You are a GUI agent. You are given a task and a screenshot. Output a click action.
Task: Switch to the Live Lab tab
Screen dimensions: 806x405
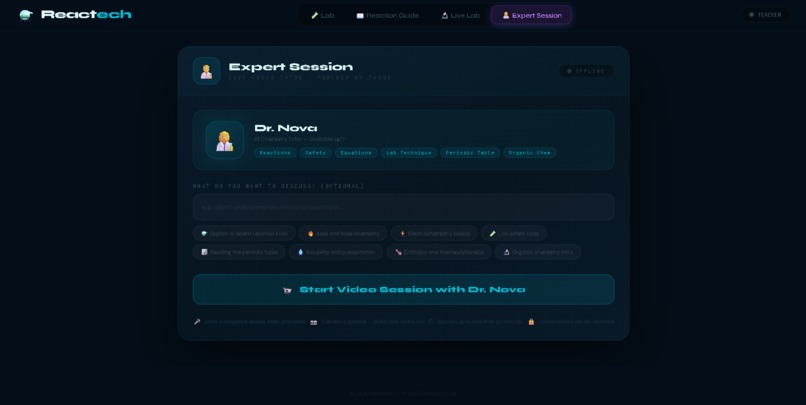[x=460, y=15]
